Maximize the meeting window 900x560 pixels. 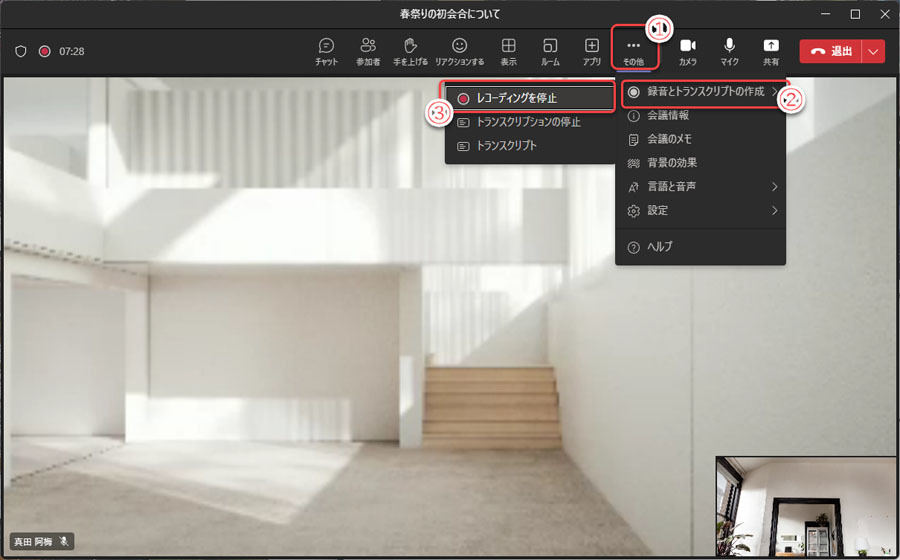pyautogui.click(x=855, y=14)
